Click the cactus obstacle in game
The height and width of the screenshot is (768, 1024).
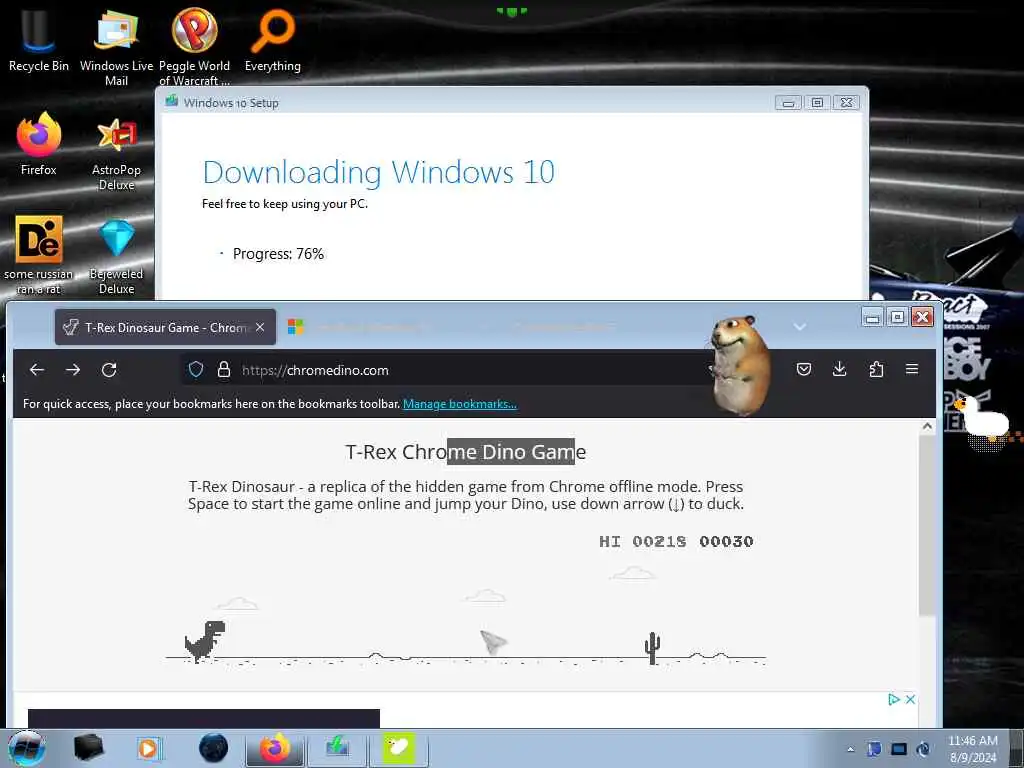(652, 648)
